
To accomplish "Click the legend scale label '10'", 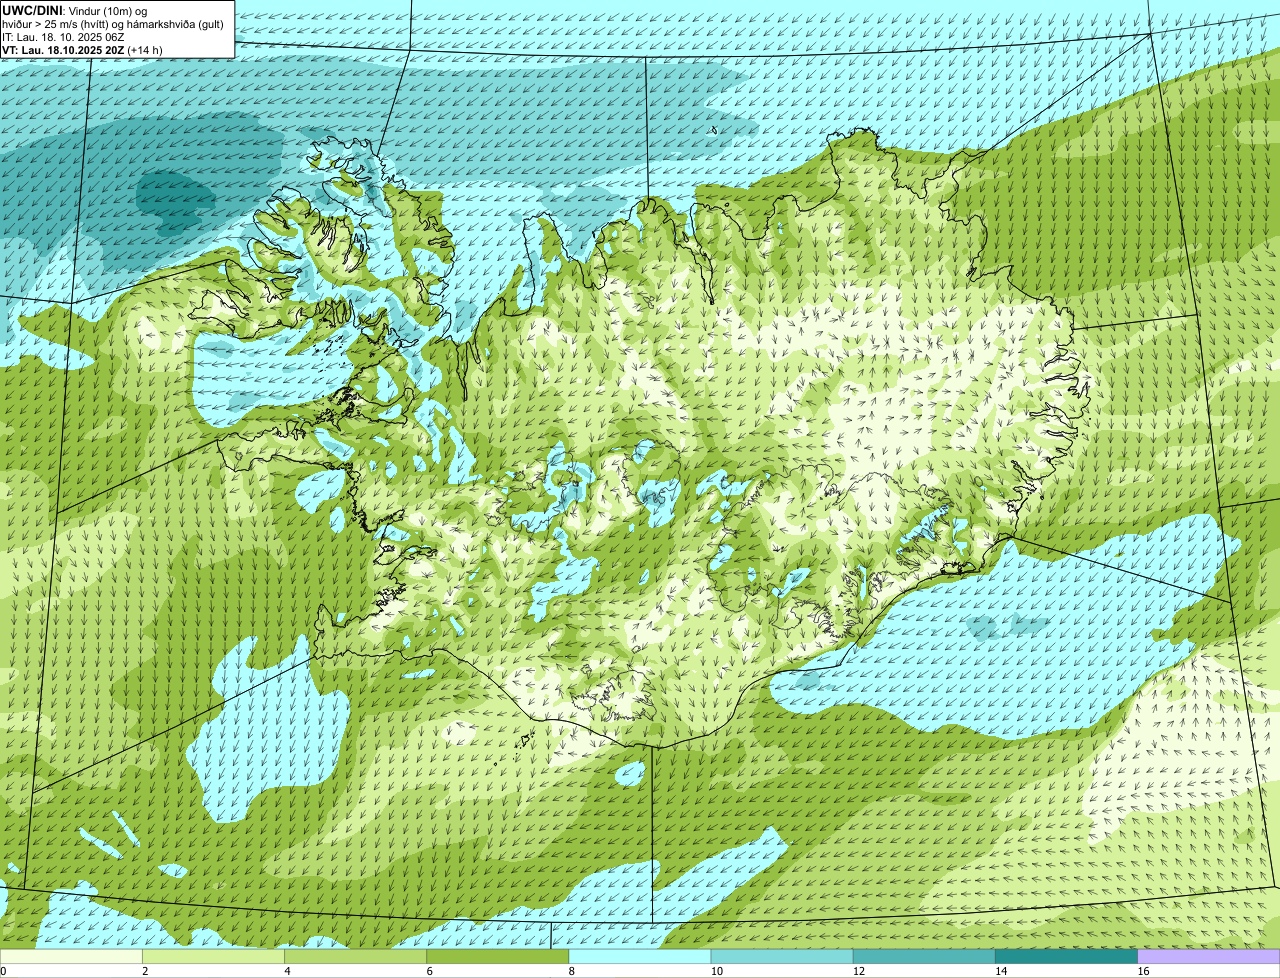I will [716, 971].
